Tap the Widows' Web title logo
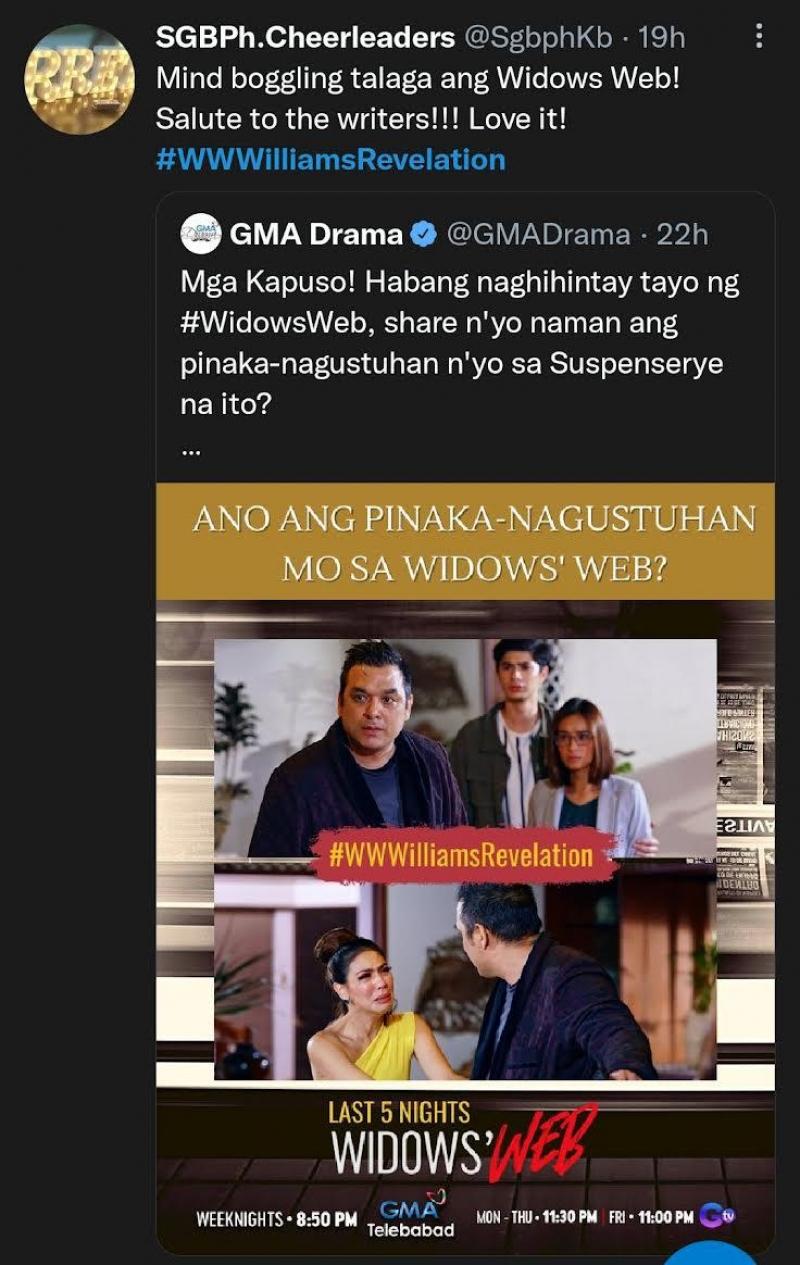Screen dimensions: 800x1265 (x=463, y=1142)
